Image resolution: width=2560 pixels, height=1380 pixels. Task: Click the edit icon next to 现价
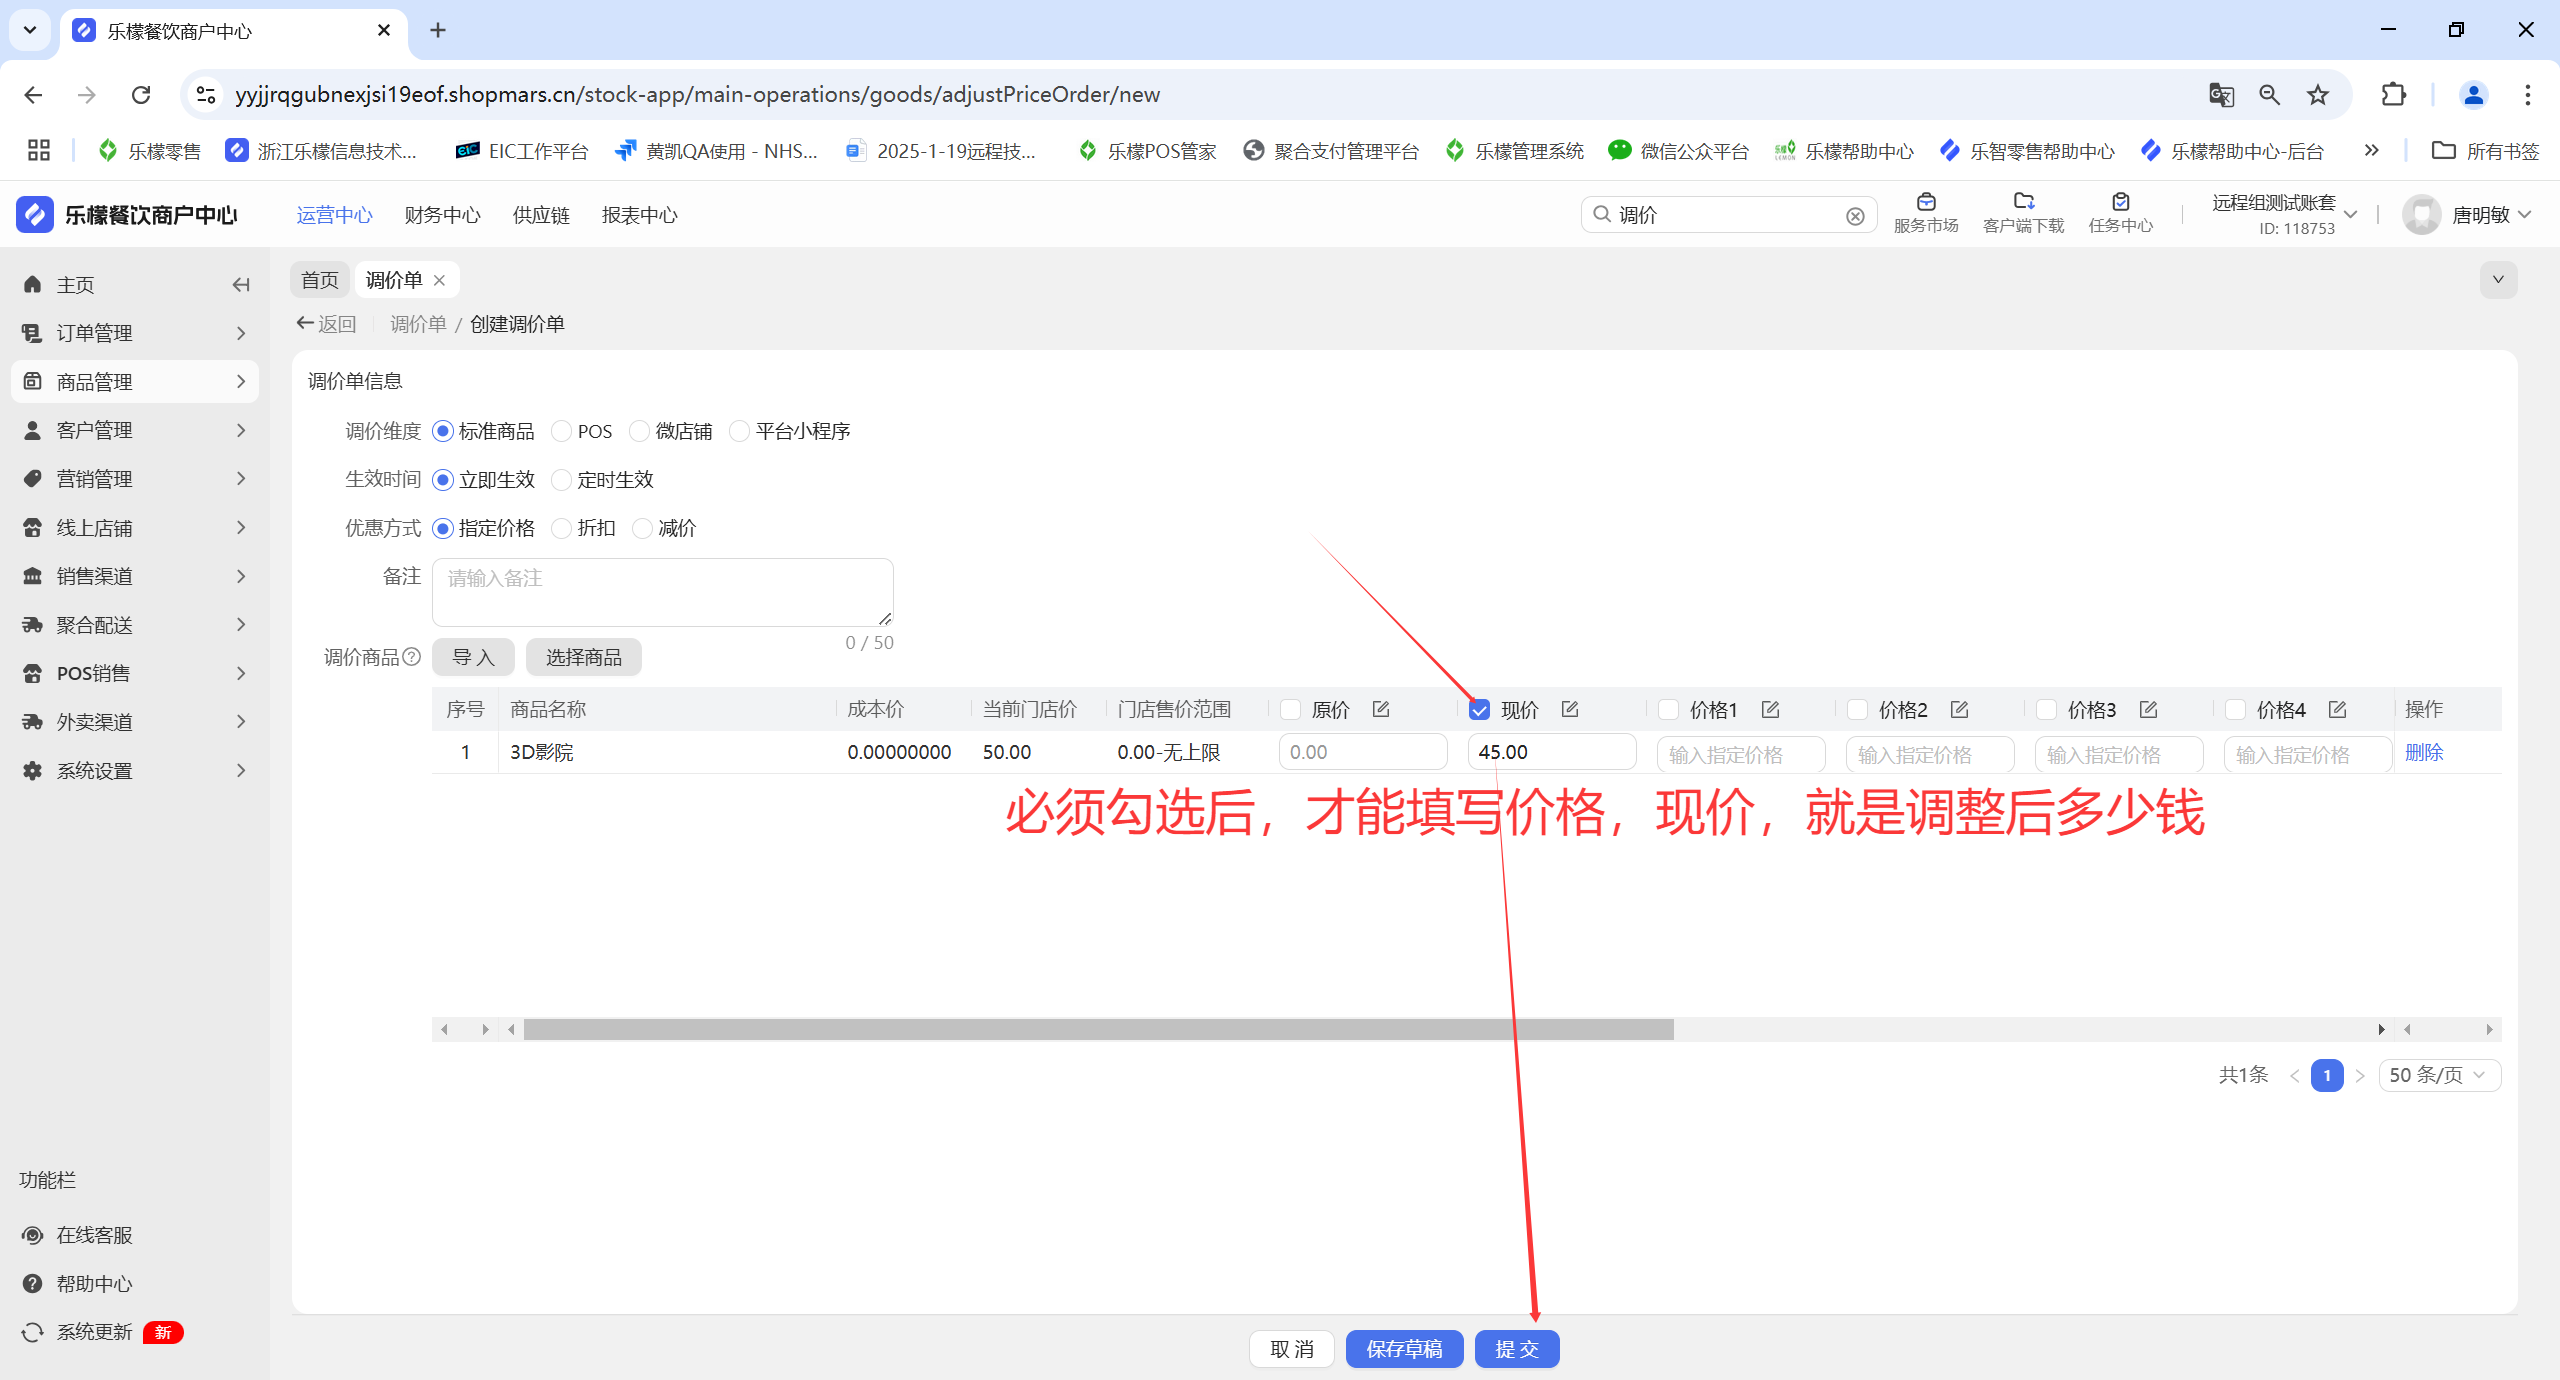click(x=1570, y=709)
